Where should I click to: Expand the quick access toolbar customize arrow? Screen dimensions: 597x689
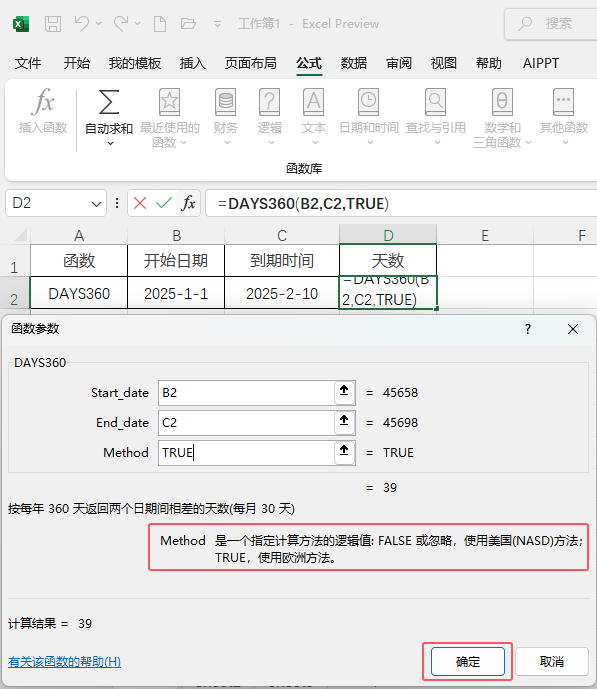217,24
